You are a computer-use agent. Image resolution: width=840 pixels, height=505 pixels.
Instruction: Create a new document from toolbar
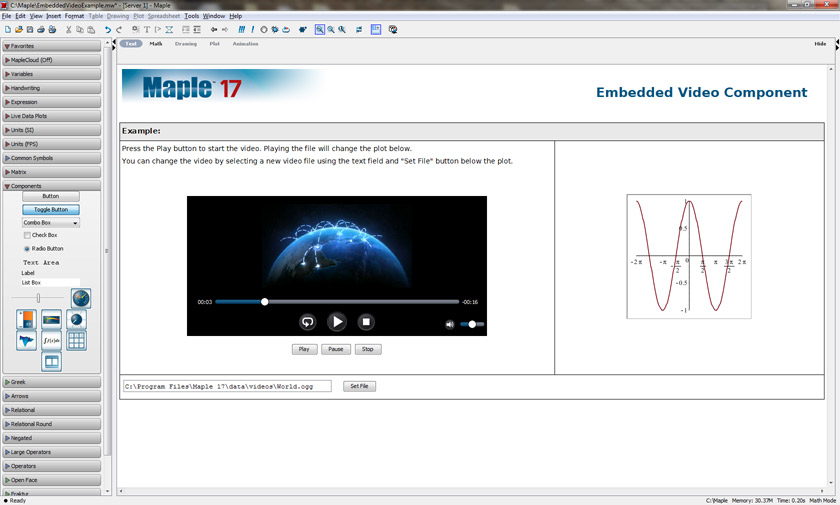(x=8, y=29)
